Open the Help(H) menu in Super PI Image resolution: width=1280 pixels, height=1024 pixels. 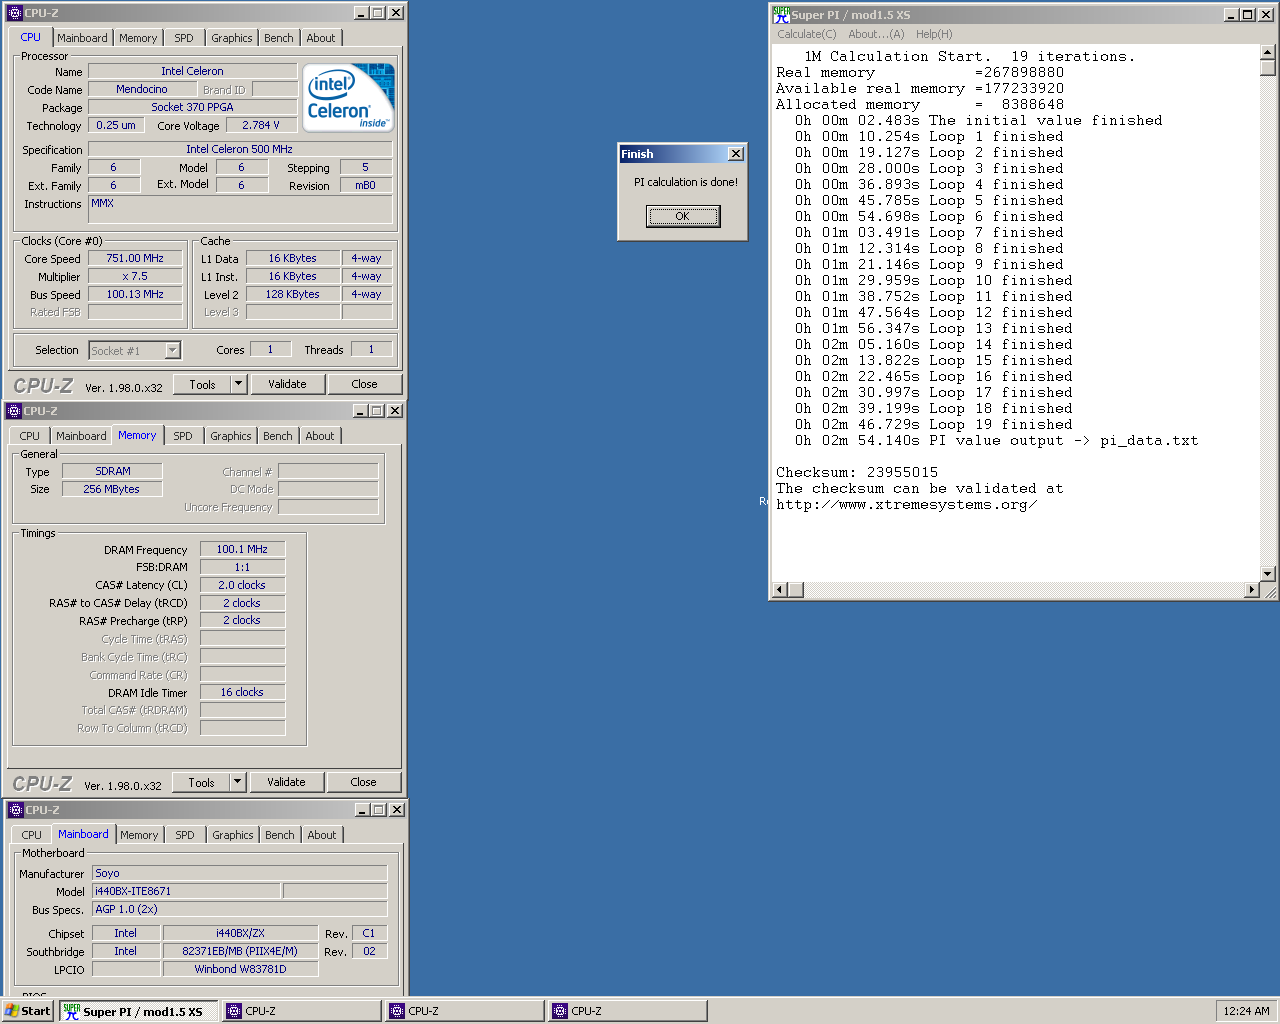934,34
